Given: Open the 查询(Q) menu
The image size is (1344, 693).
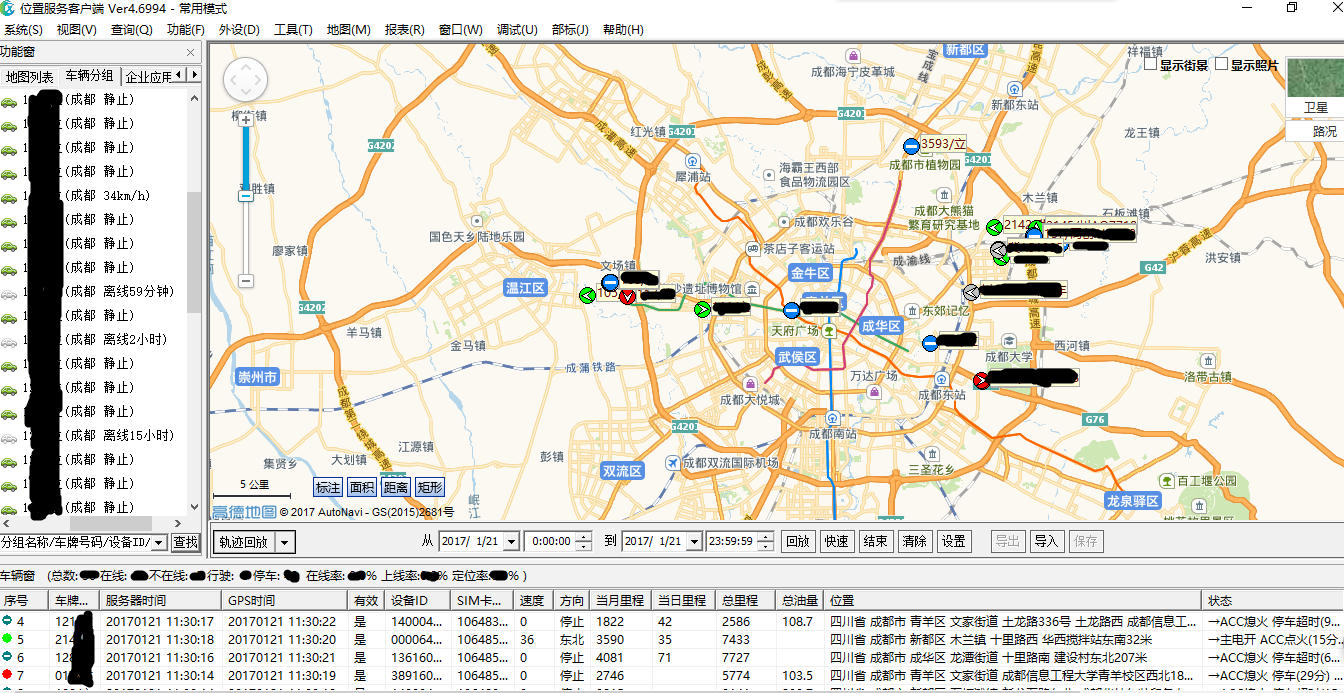Looking at the screenshot, I should [x=131, y=30].
